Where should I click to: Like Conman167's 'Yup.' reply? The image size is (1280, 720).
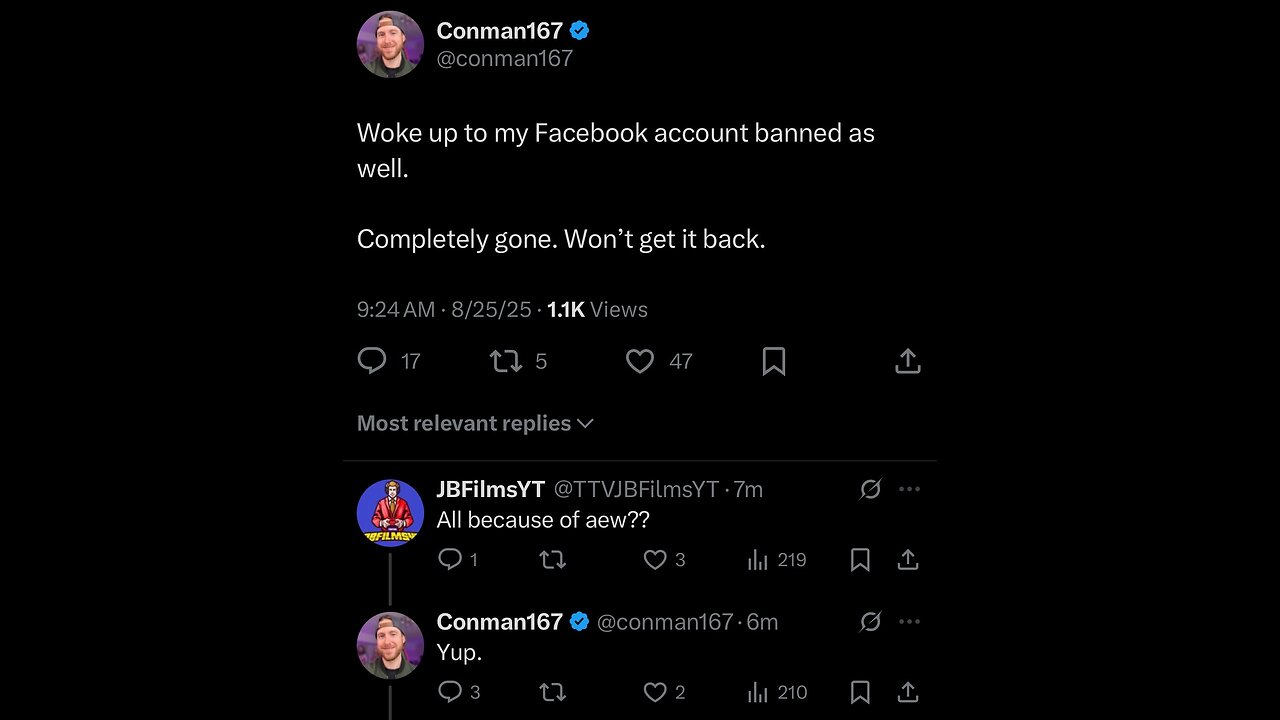pyautogui.click(x=655, y=692)
